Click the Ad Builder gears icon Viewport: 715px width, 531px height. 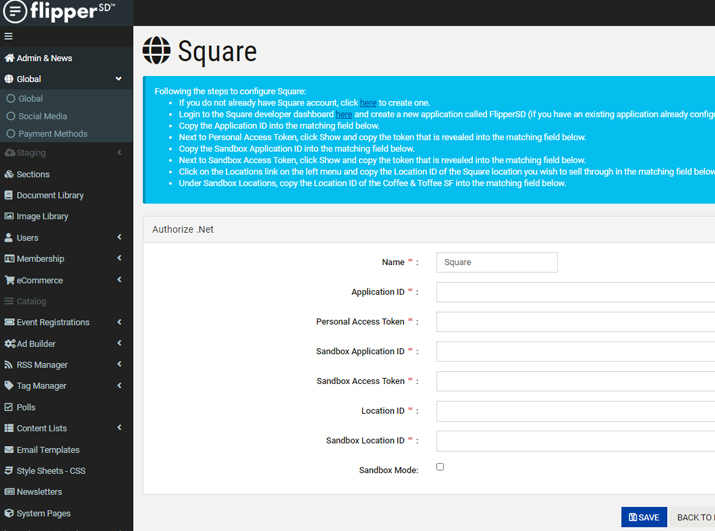point(10,344)
